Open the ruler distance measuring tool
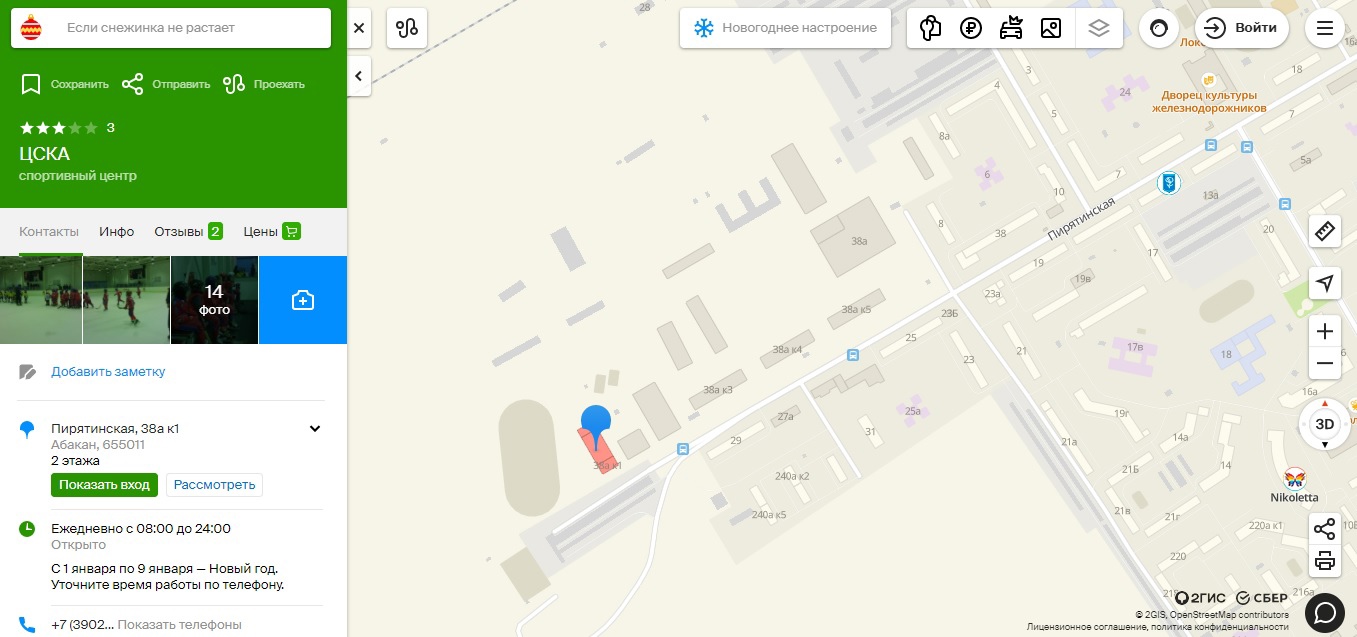 (1325, 232)
